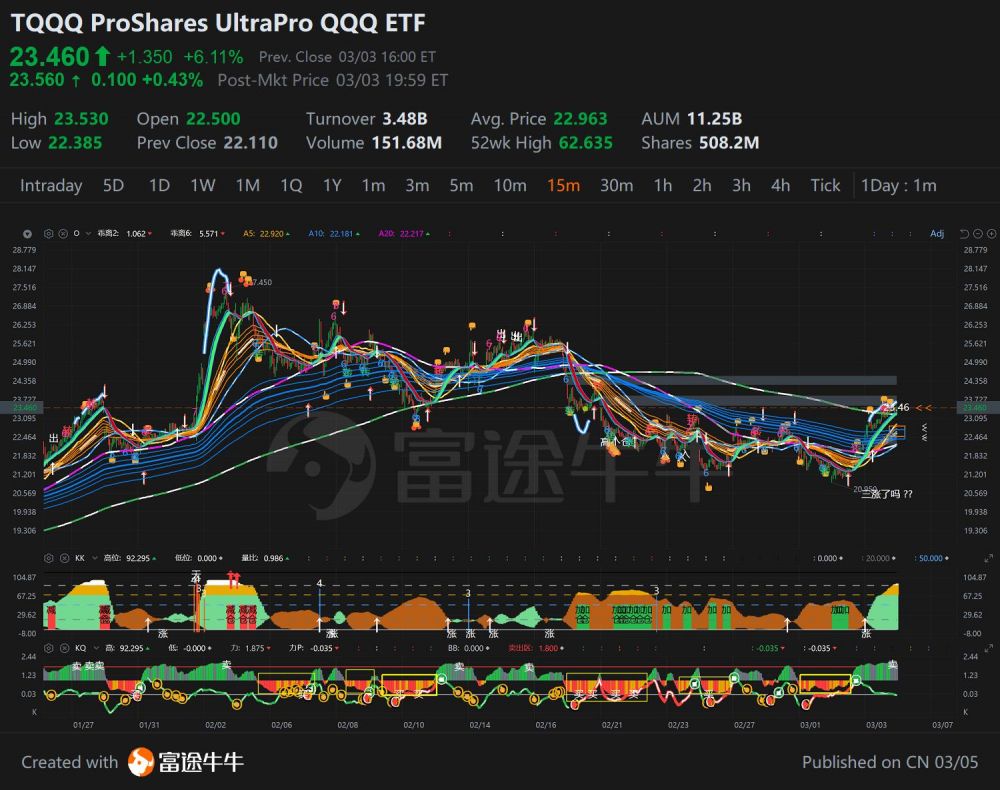Image resolution: width=1000 pixels, height=790 pixels.
Task: Expand the A10 indicator value arrow
Action: point(357,234)
